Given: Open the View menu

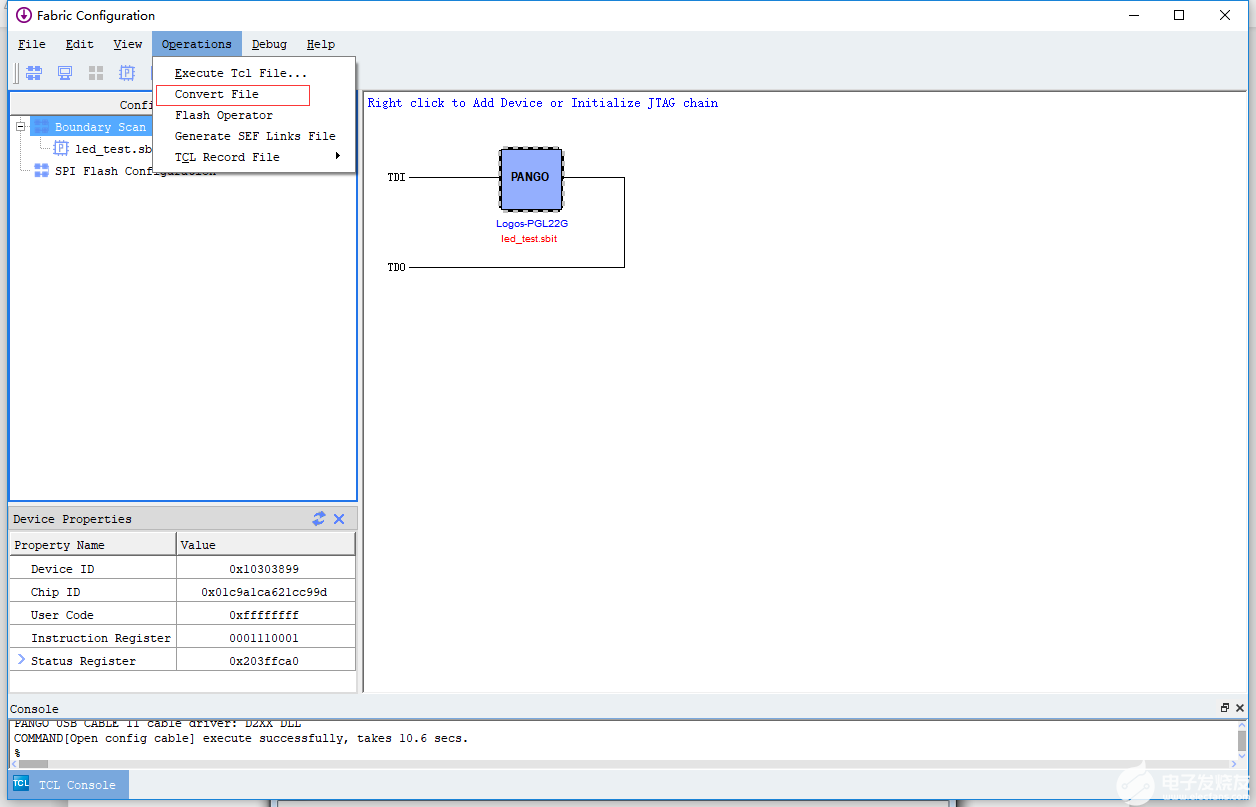Looking at the screenshot, I should click(128, 44).
